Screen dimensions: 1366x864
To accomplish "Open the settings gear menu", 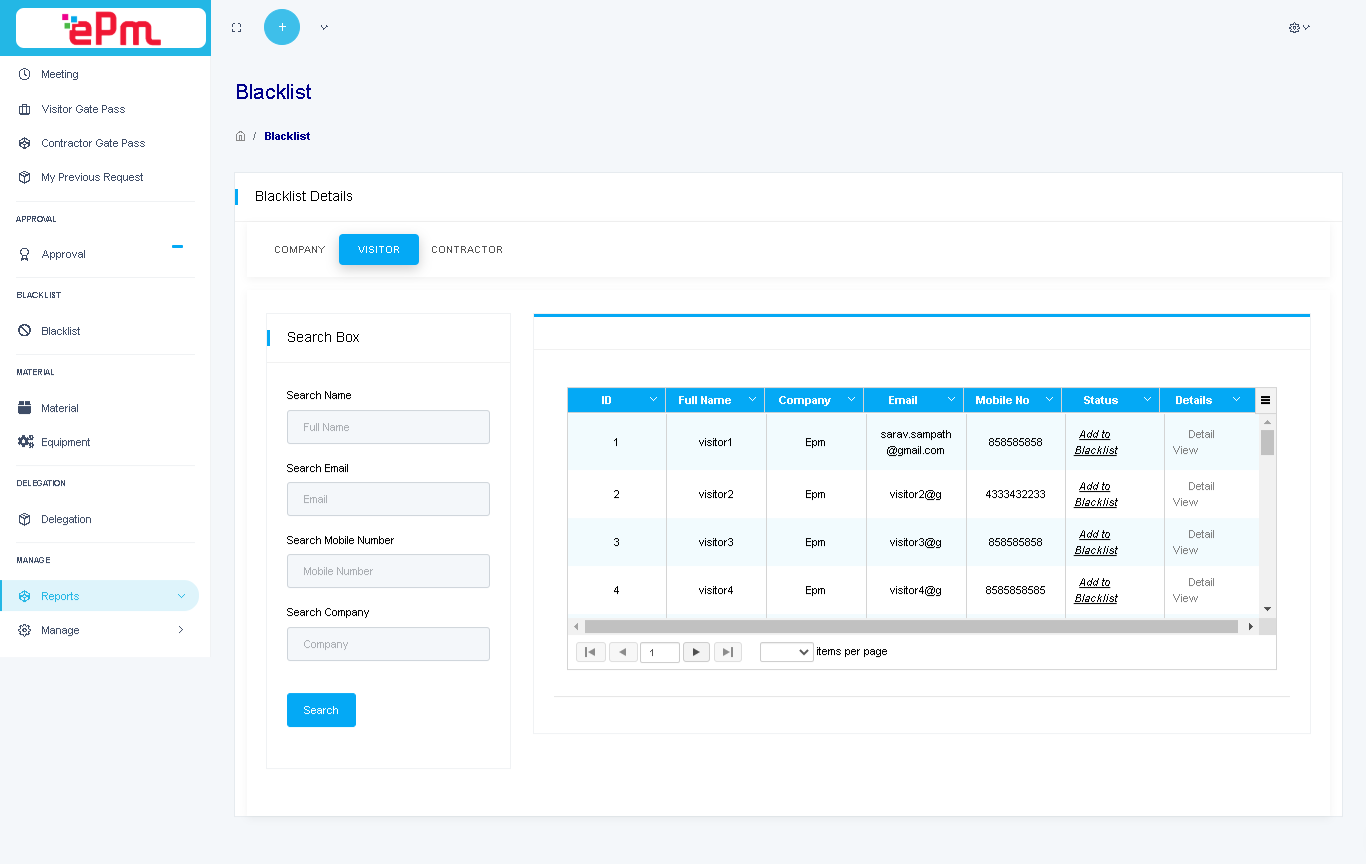I will pyautogui.click(x=1298, y=28).
